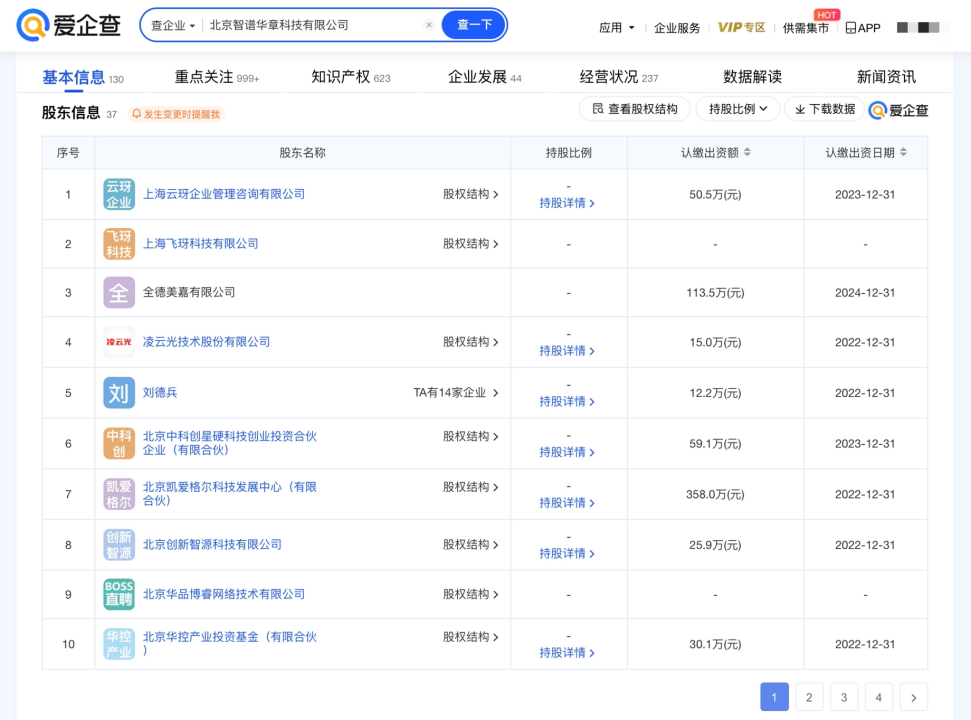971x720 pixels.
Task: Click the 下载数据 download button
Action: pos(825,109)
